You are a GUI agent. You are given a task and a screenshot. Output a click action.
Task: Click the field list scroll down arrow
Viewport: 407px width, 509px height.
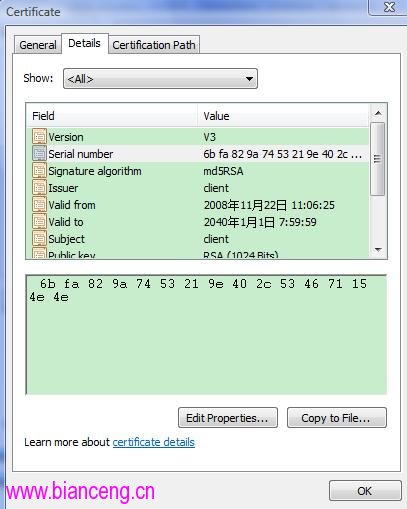(378, 249)
